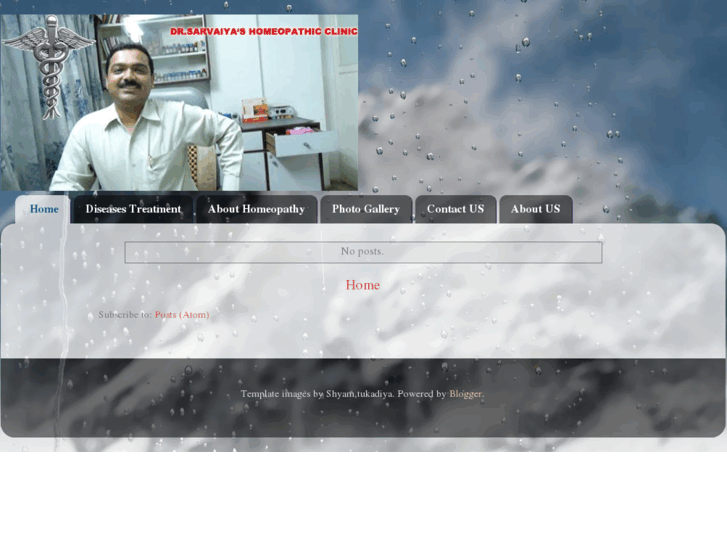Click the 'No posts.' message box
The height and width of the screenshot is (545, 727).
click(x=363, y=252)
